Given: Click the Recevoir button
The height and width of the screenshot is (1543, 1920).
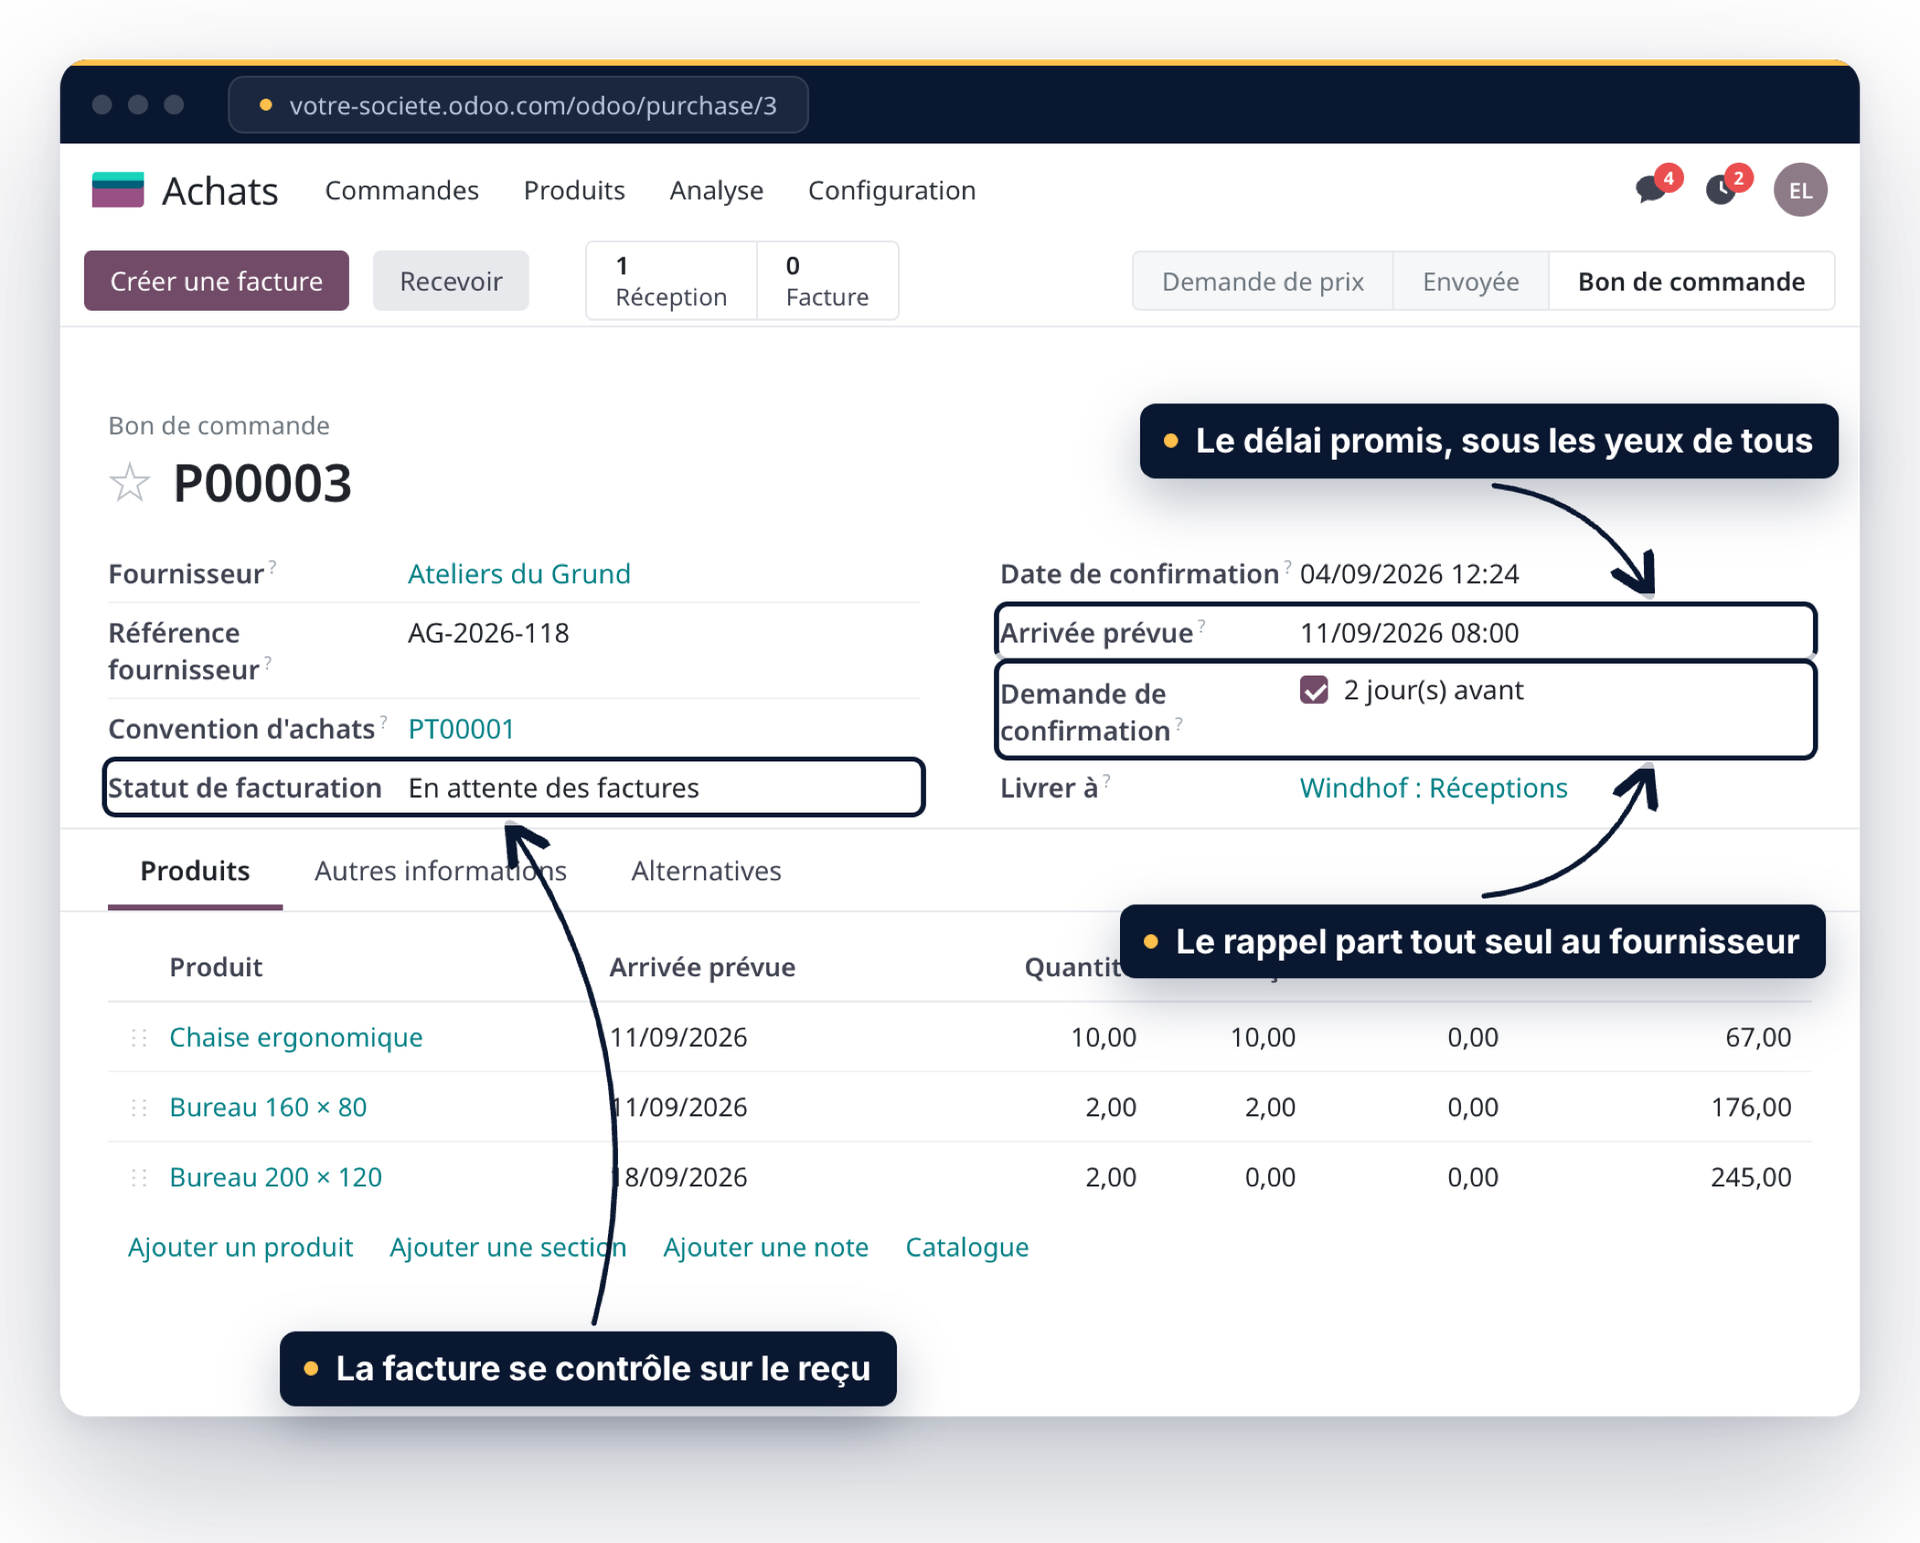Looking at the screenshot, I should [451, 281].
